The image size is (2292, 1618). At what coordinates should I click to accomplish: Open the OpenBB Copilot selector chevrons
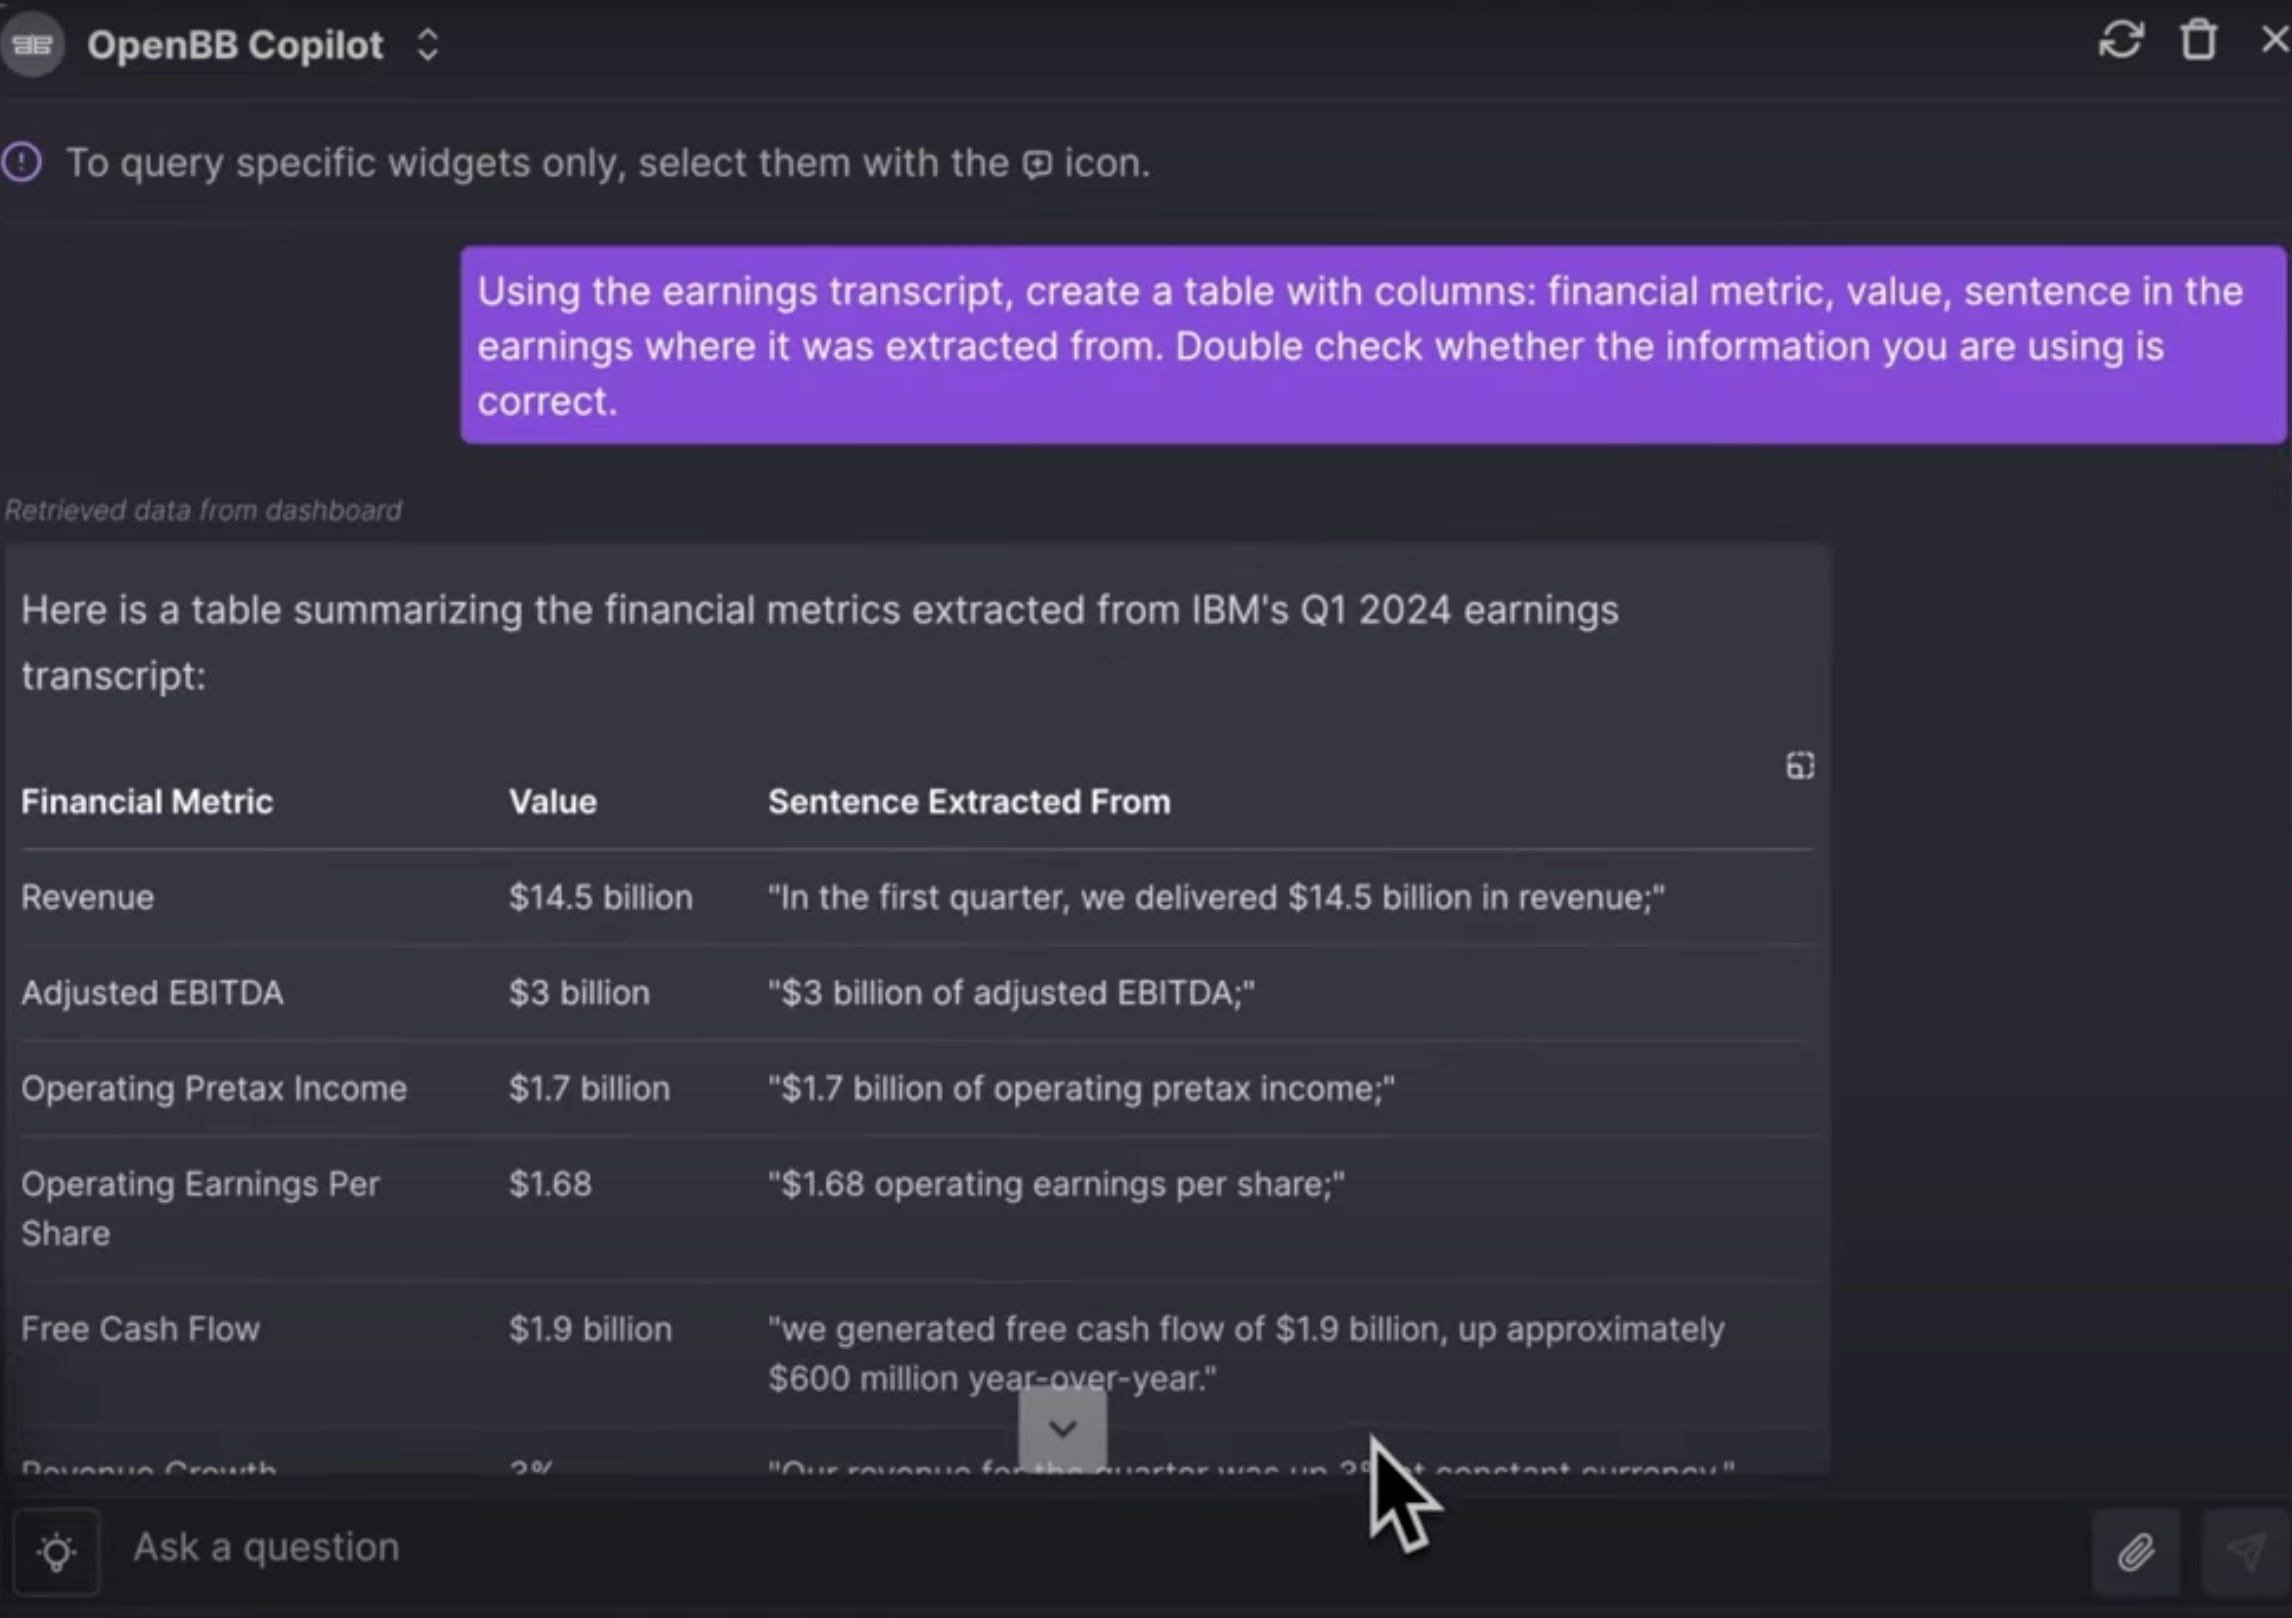point(428,44)
